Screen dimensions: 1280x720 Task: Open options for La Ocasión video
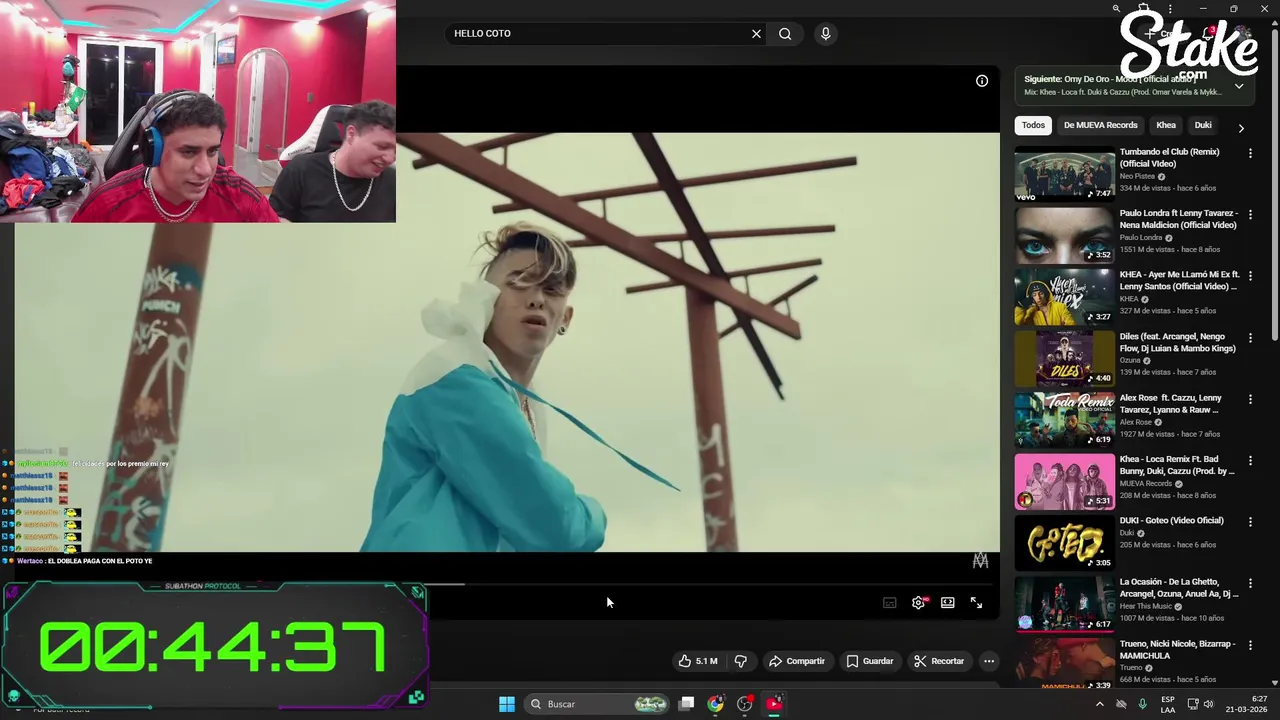1250,583
